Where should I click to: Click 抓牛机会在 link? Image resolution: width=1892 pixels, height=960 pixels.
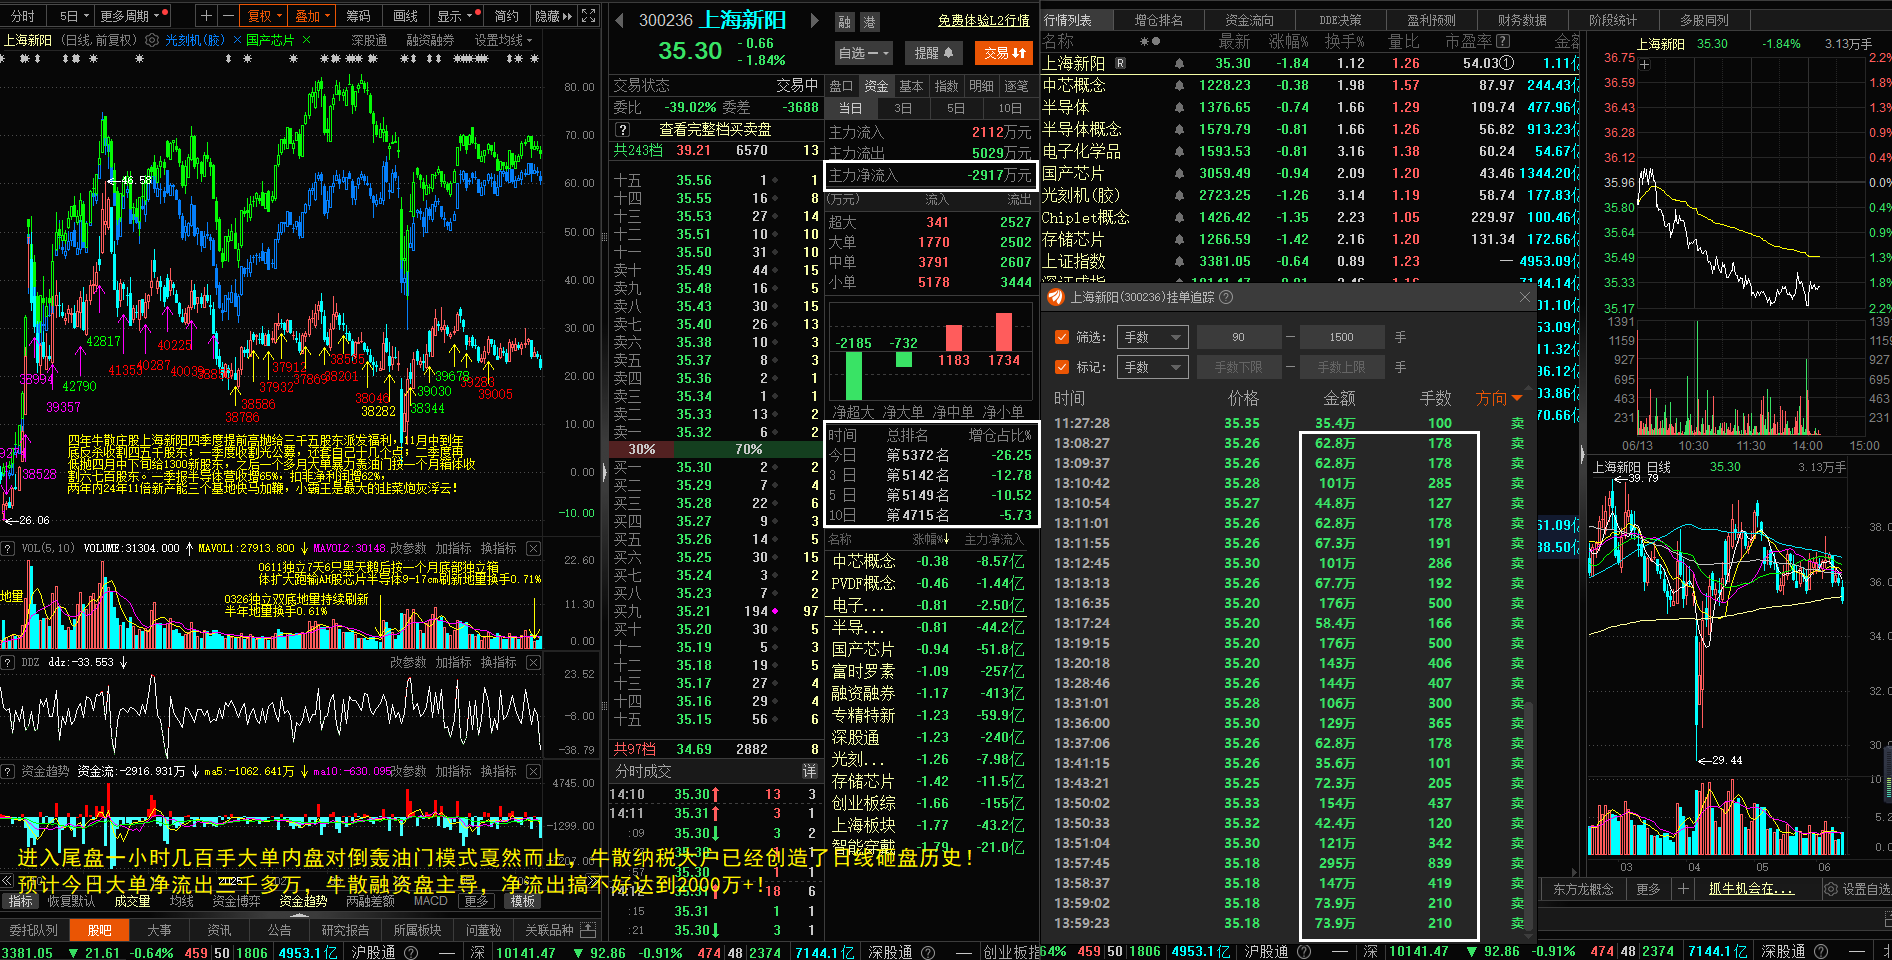point(1751,889)
